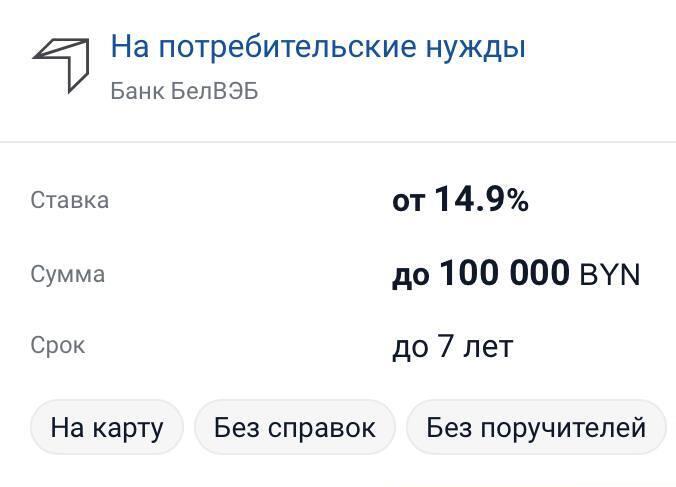The image size is (676, 487).
Task: Select the 'Без поручителей' tag chip
Action: (536, 428)
